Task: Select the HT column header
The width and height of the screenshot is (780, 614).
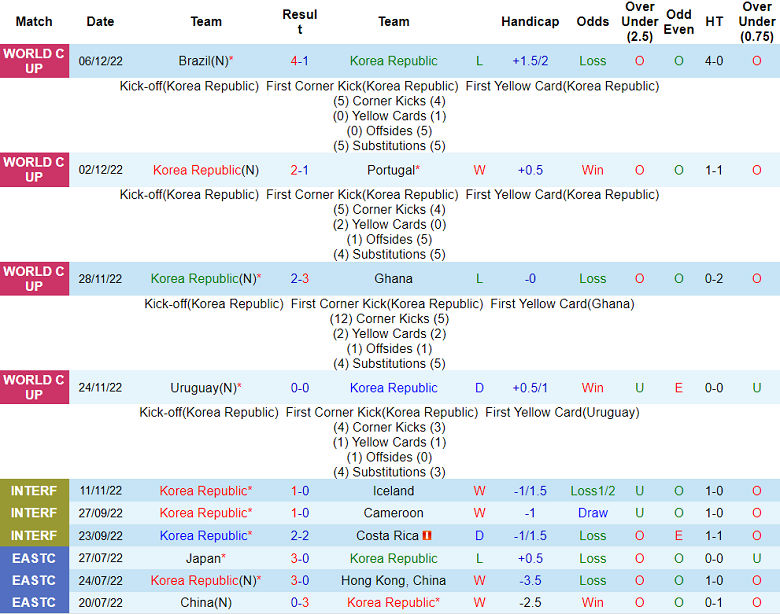Action: coord(714,22)
